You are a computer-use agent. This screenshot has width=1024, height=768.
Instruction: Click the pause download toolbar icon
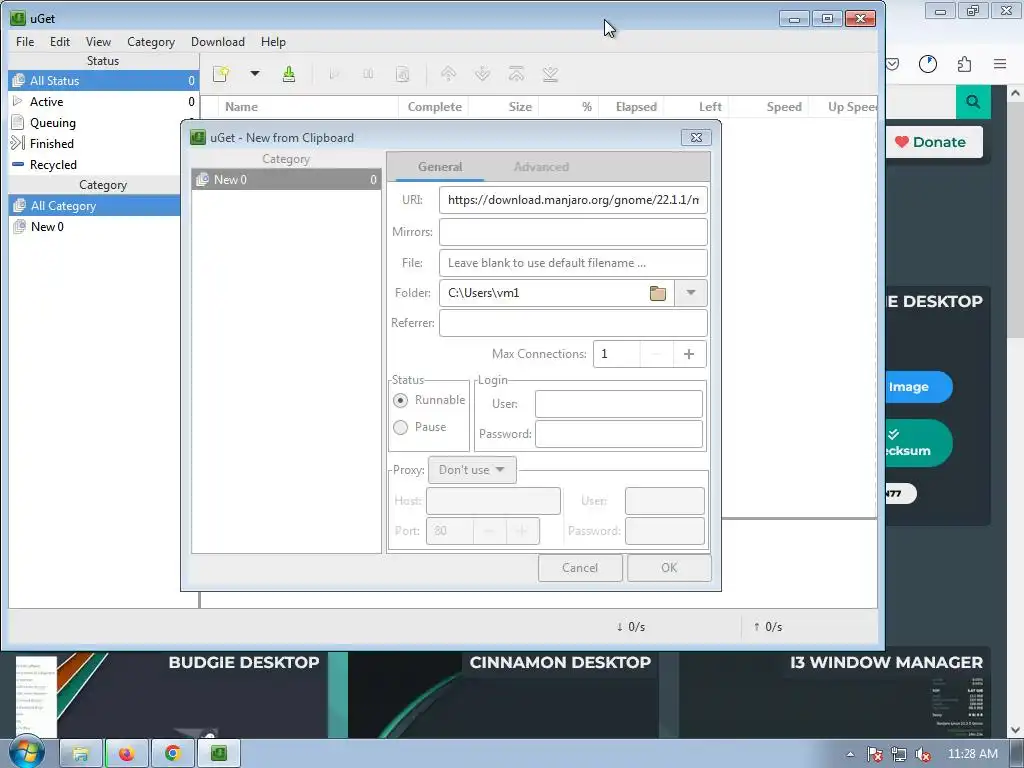[x=368, y=74]
